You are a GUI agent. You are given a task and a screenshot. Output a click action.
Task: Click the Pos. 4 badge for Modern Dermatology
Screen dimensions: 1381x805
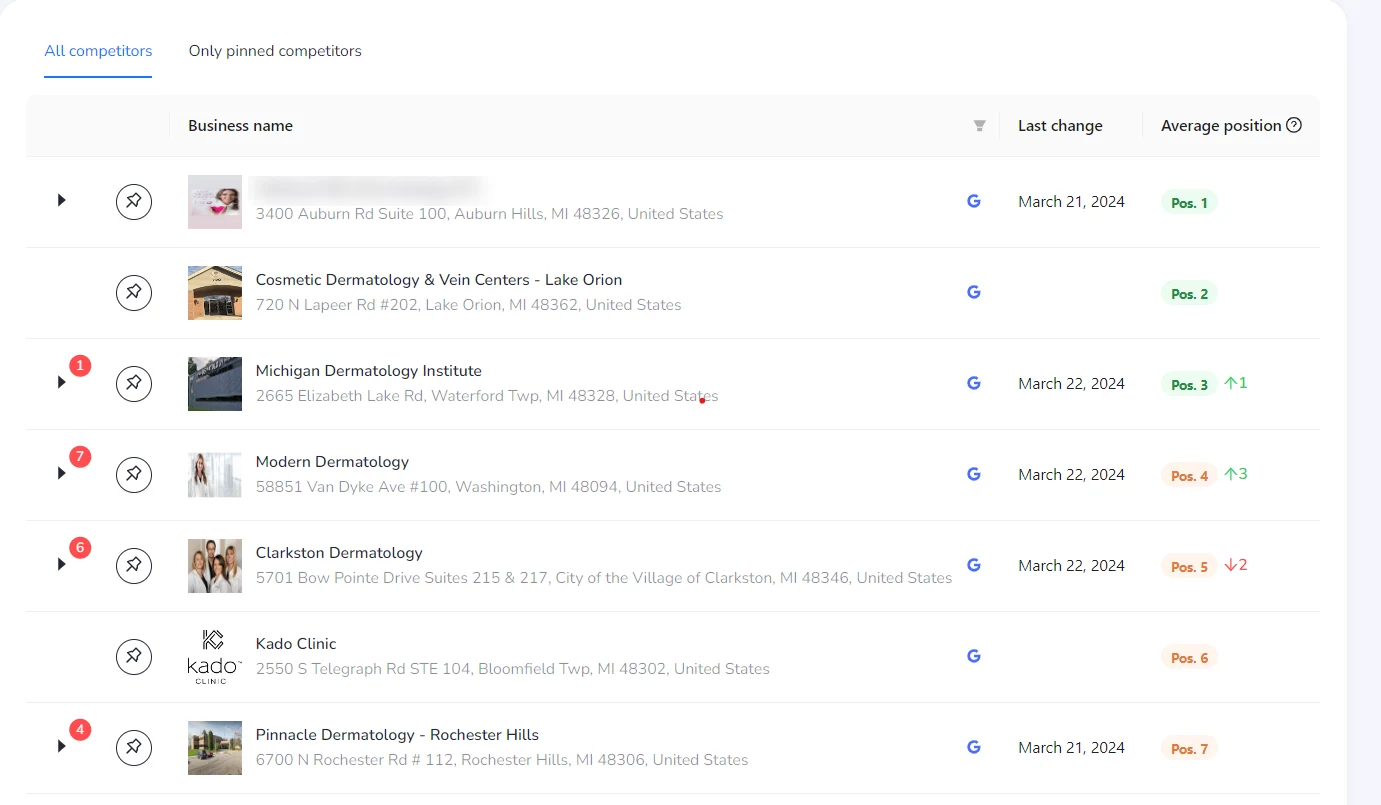1189,475
